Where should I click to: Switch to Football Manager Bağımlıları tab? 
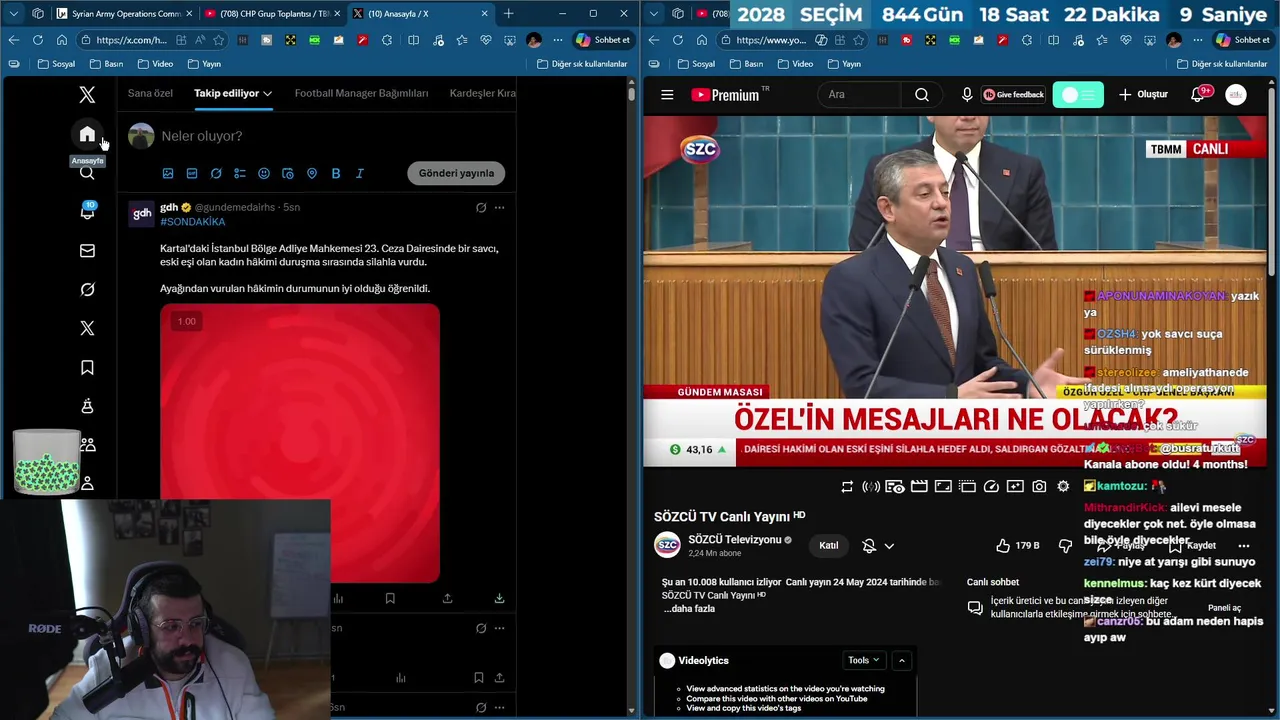click(361, 93)
